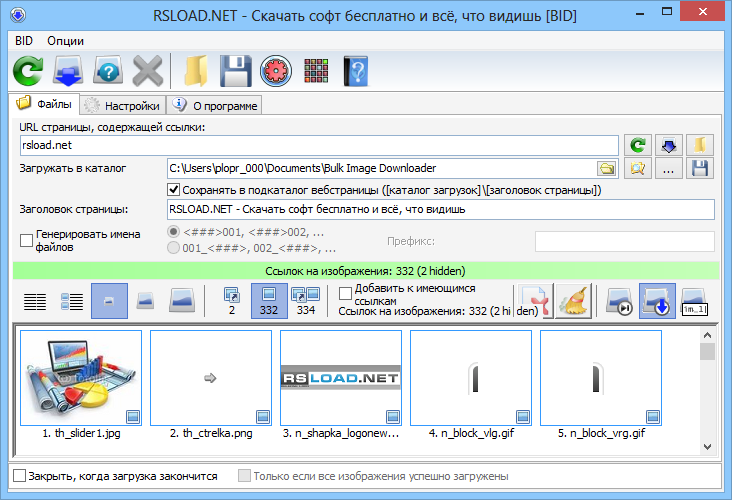Open the yellow folder icon in main toolbar

pyautogui.click(x=196, y=71)
